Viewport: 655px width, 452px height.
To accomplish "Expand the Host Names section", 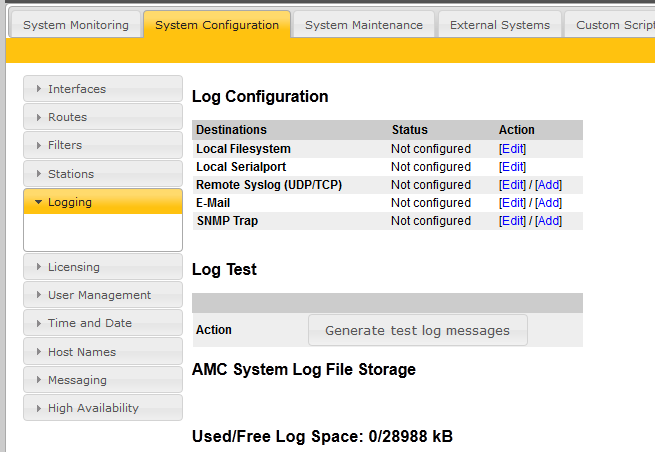I will (102, 352).
